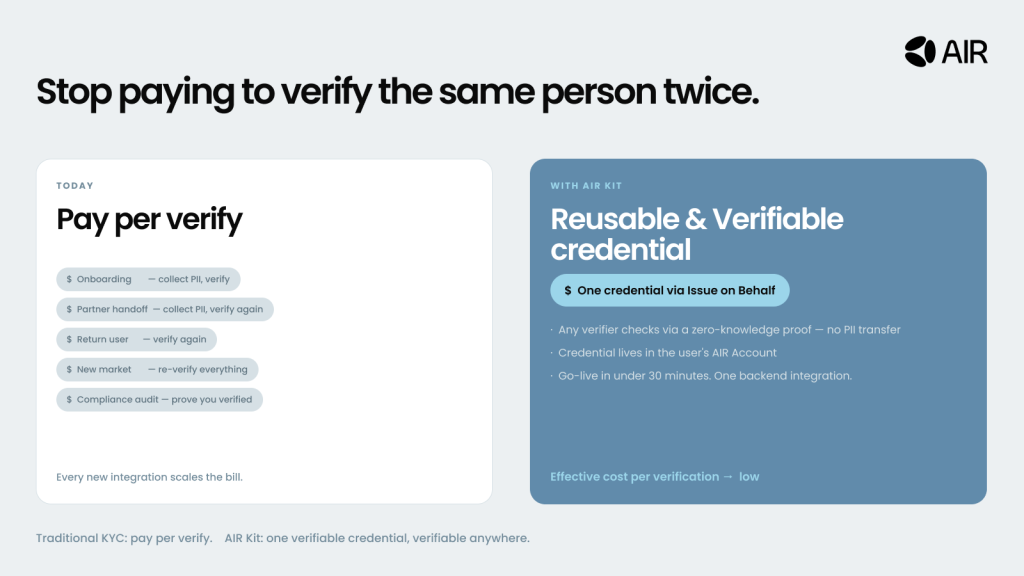1024x576 pixels.
Task: Click the AIR logo icon
Action: tap(919, 51)
